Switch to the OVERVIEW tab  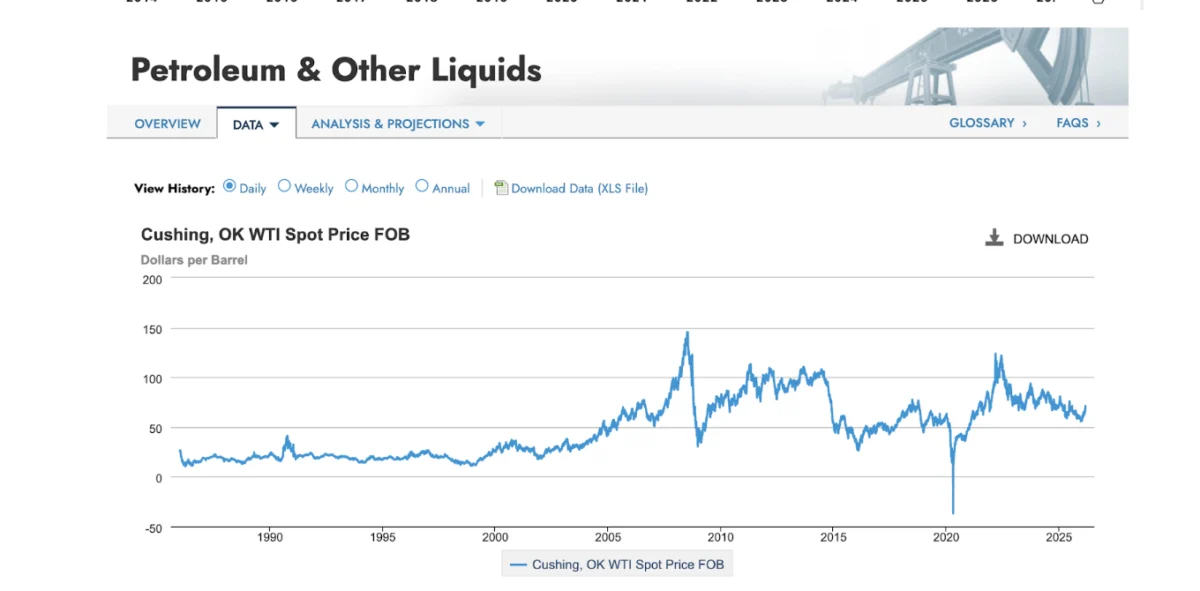click(167, 123)
